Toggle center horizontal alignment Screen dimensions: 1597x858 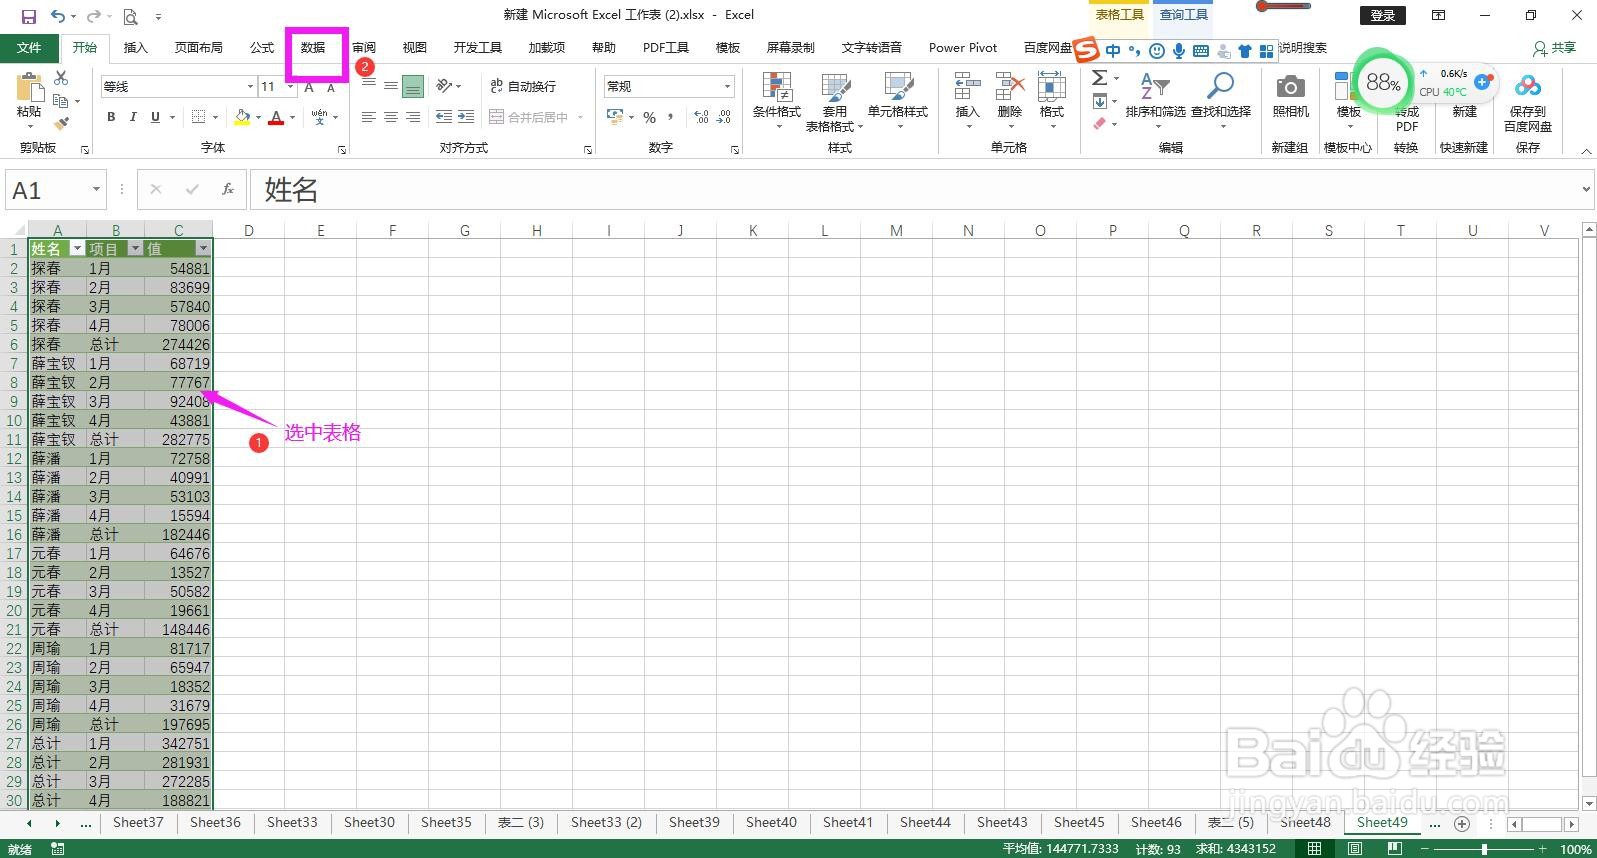click(390, 117)
